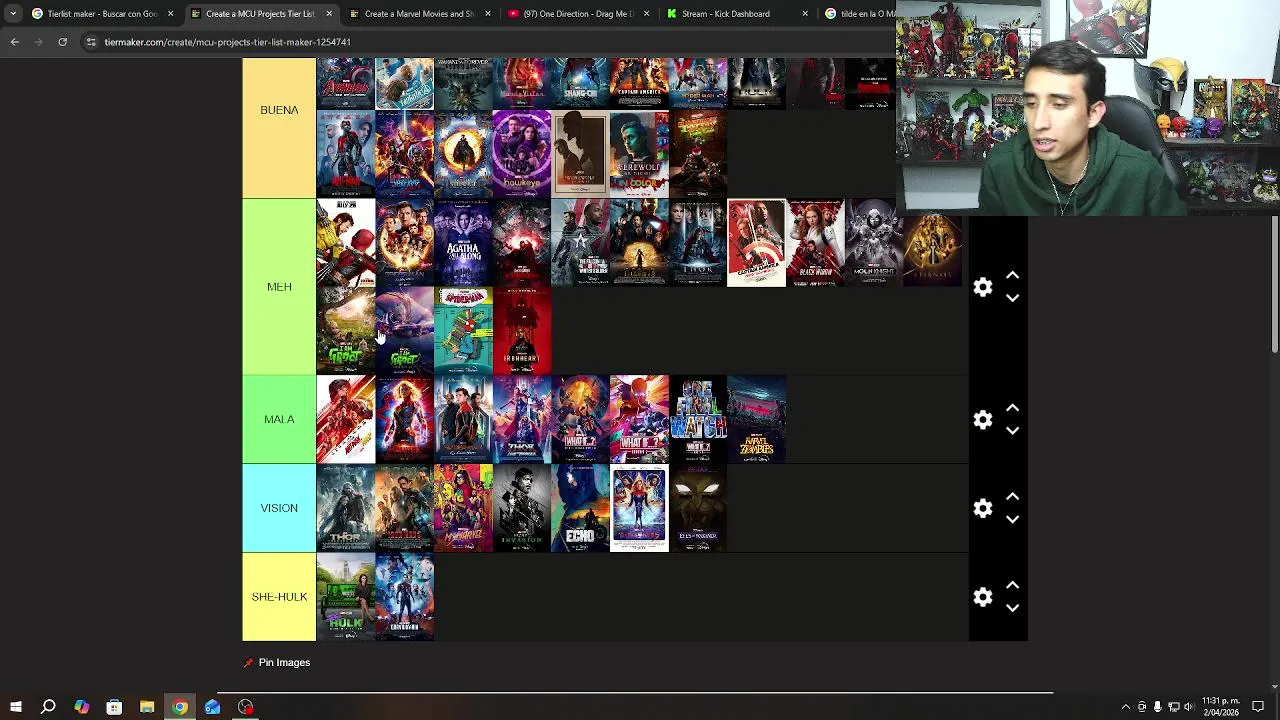Viewport: 1280px width, 720px height.
Task: Select the VISION tier label
Action: pos(279,508)
